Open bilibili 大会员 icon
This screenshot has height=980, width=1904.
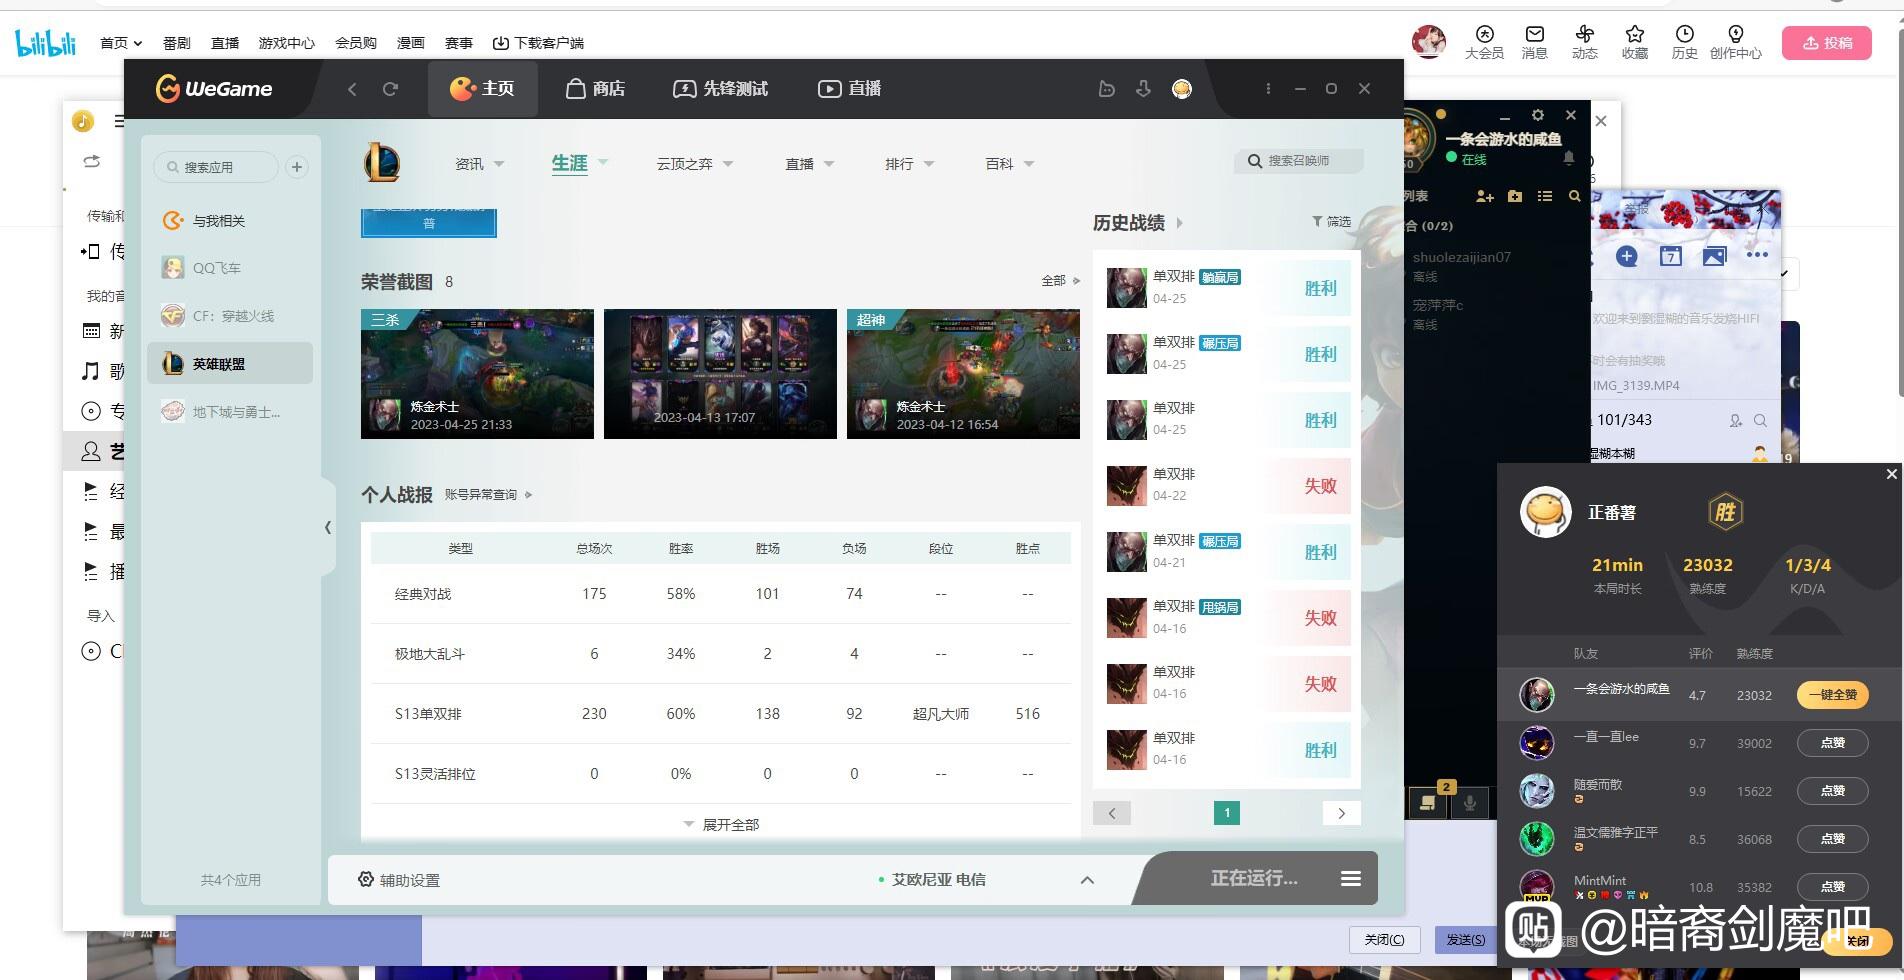point(1484,43)
